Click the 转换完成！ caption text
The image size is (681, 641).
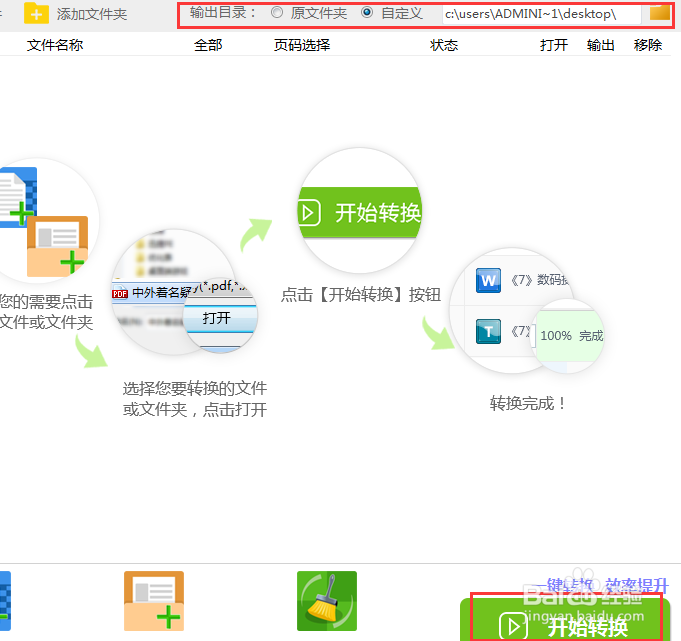[528, 403]
